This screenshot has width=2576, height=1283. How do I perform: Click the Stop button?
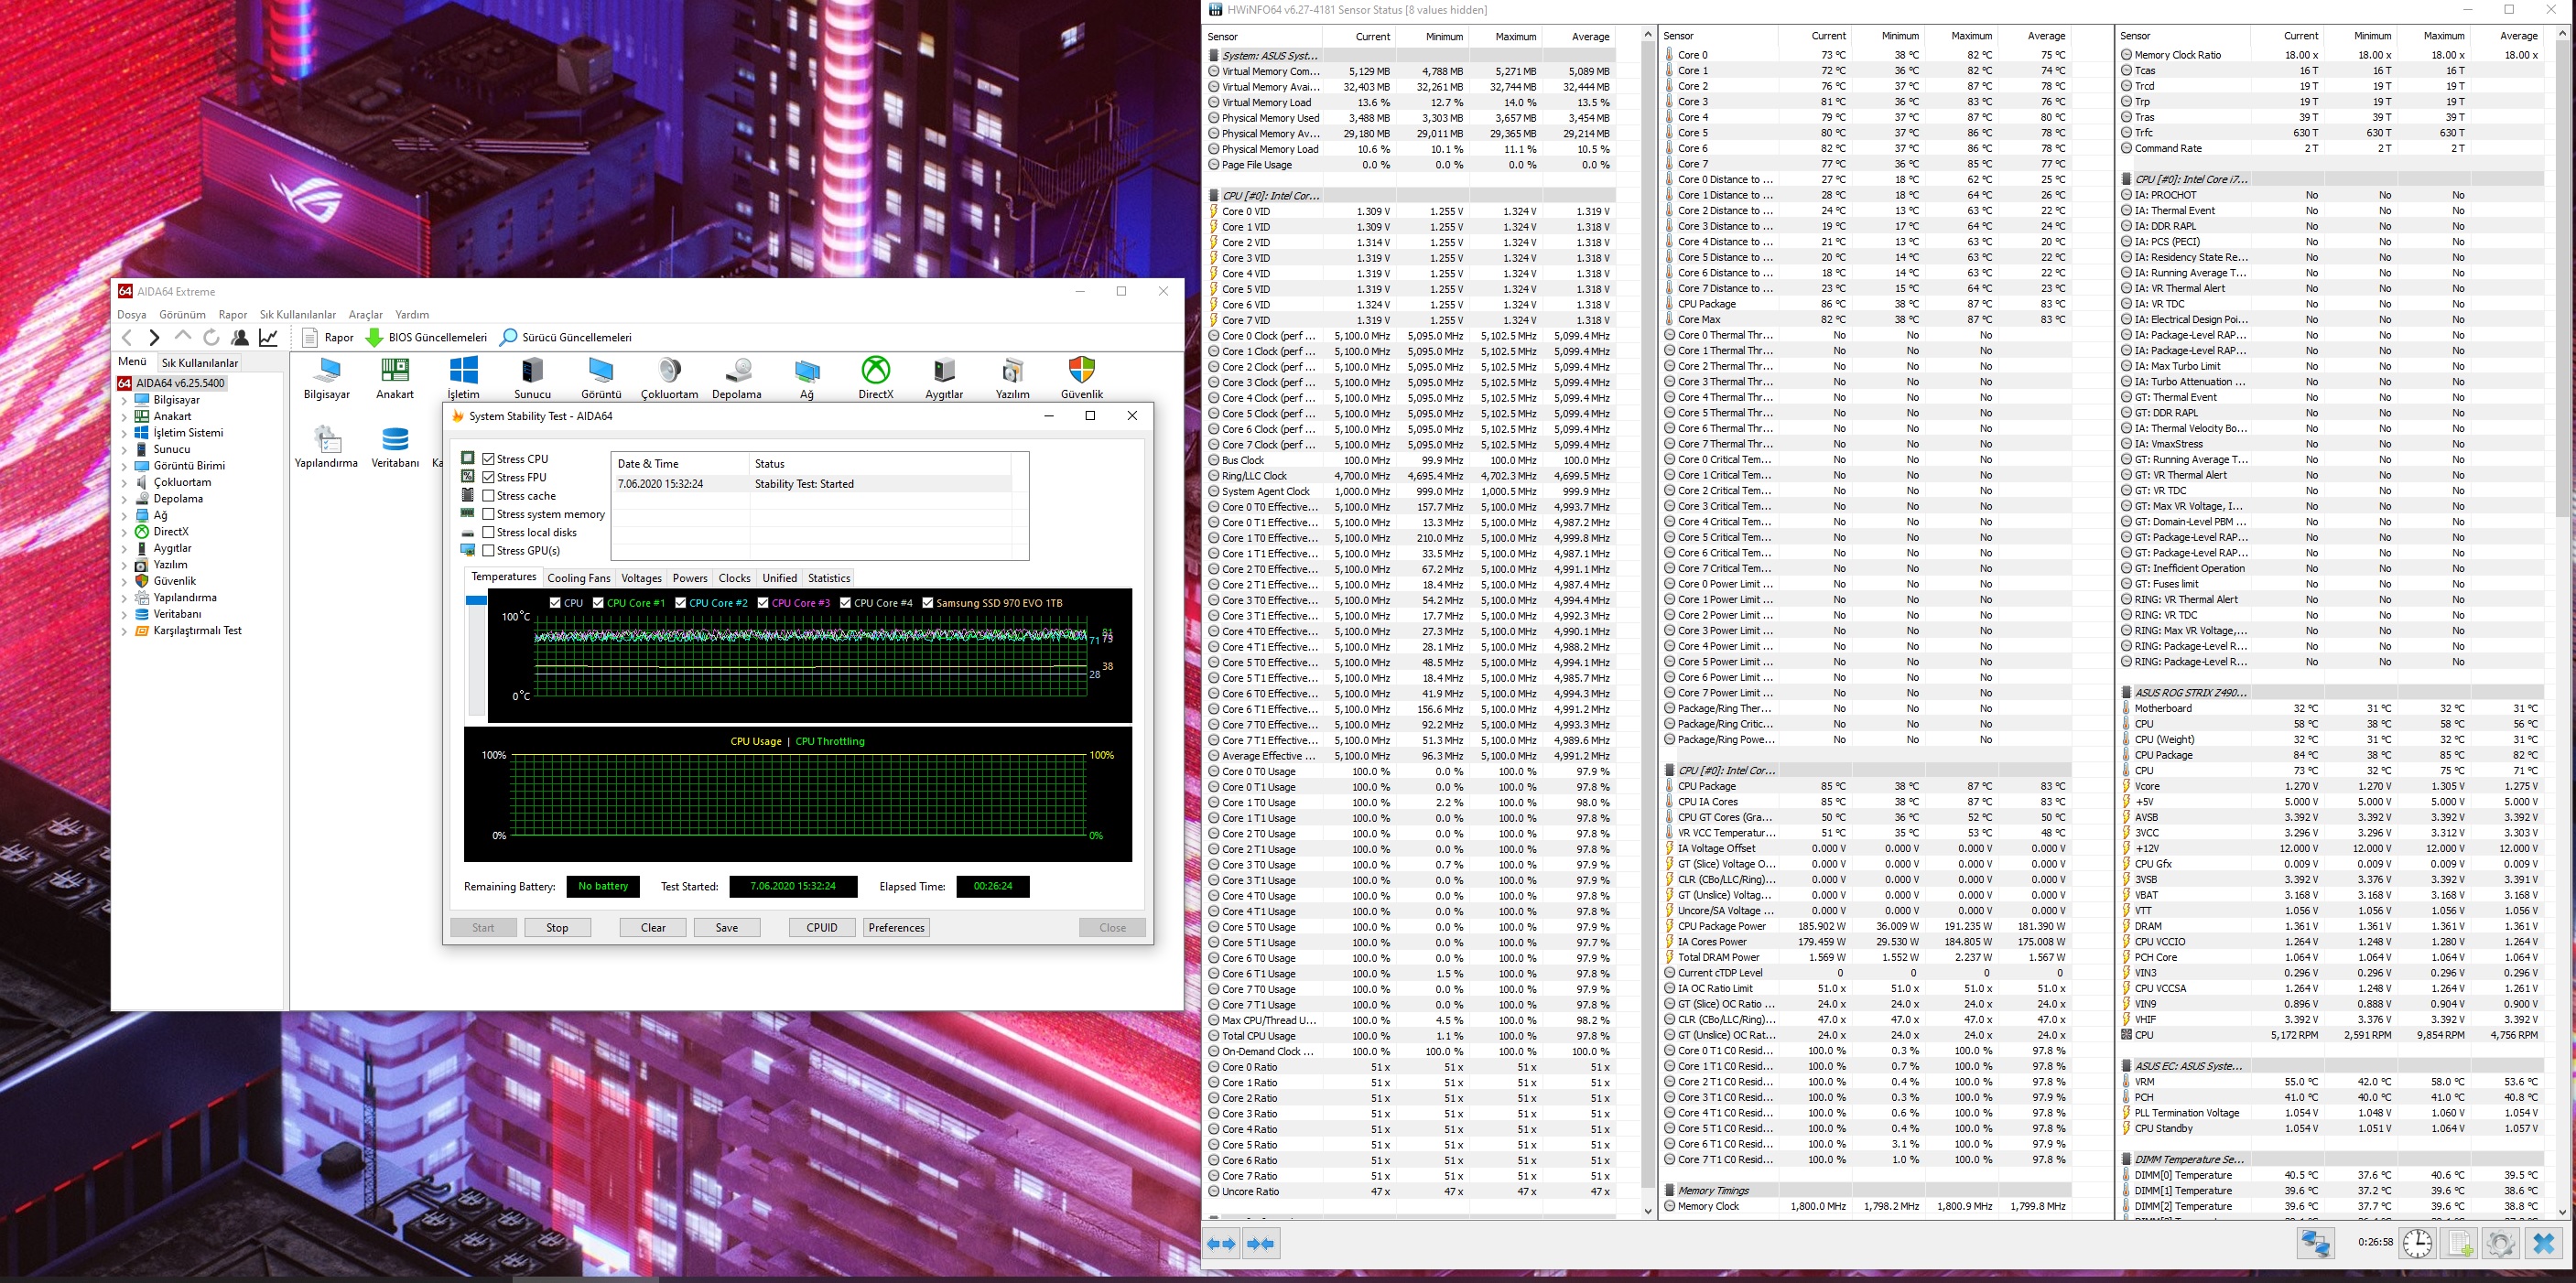(x=557, y=928)
